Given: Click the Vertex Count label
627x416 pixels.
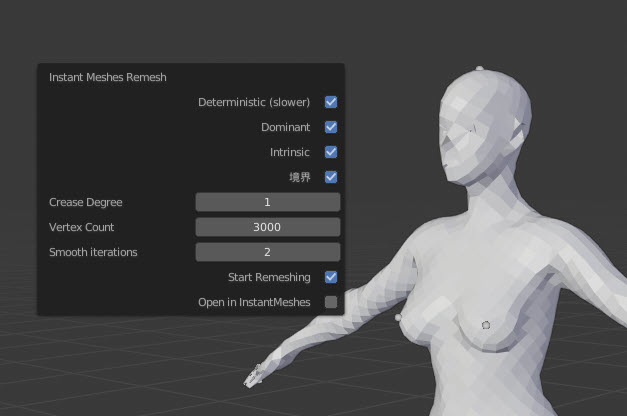Looking at the screenshot, I should click(82, 227).
